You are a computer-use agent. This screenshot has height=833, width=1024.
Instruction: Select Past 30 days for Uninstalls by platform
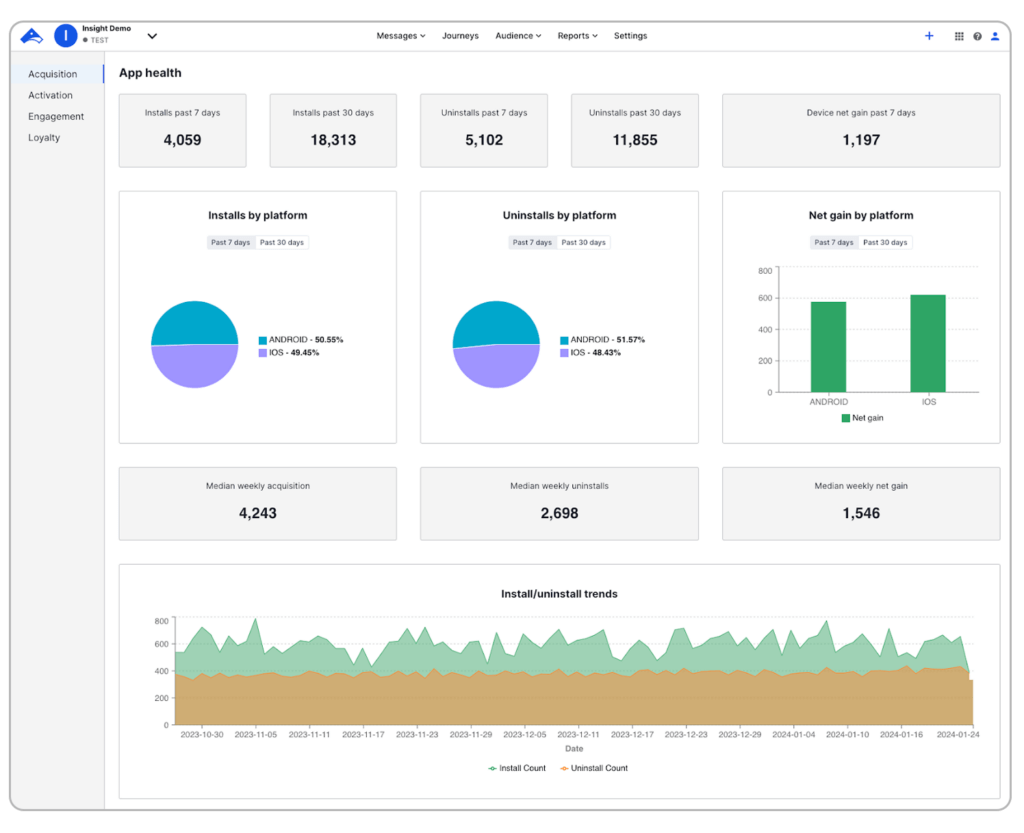(x=583, y=242)
